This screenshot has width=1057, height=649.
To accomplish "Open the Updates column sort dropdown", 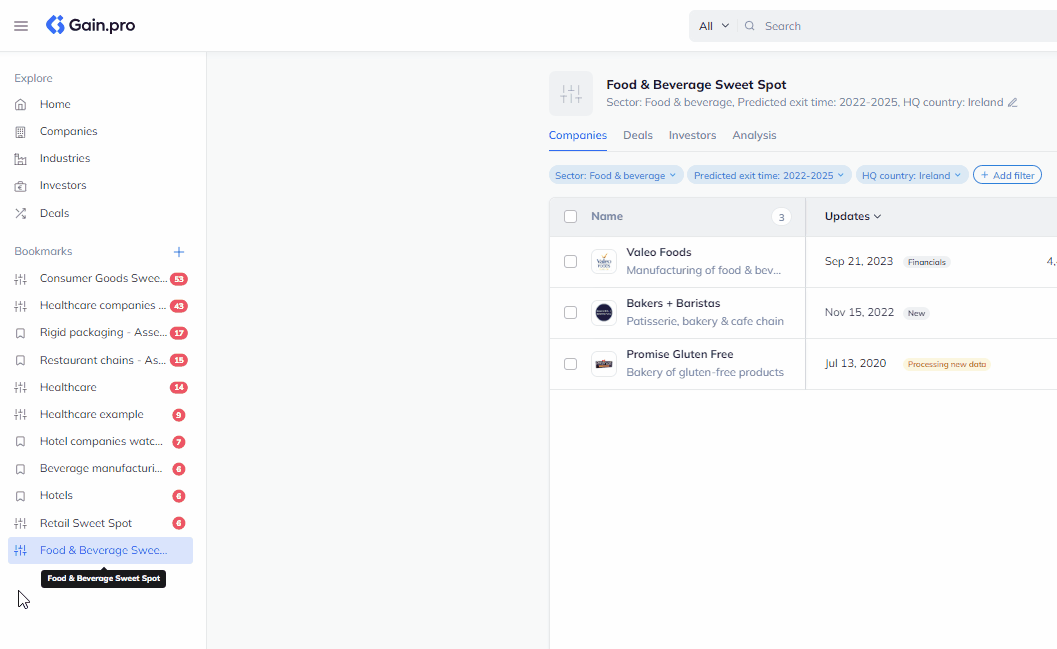I will click(x=853, y=216).
